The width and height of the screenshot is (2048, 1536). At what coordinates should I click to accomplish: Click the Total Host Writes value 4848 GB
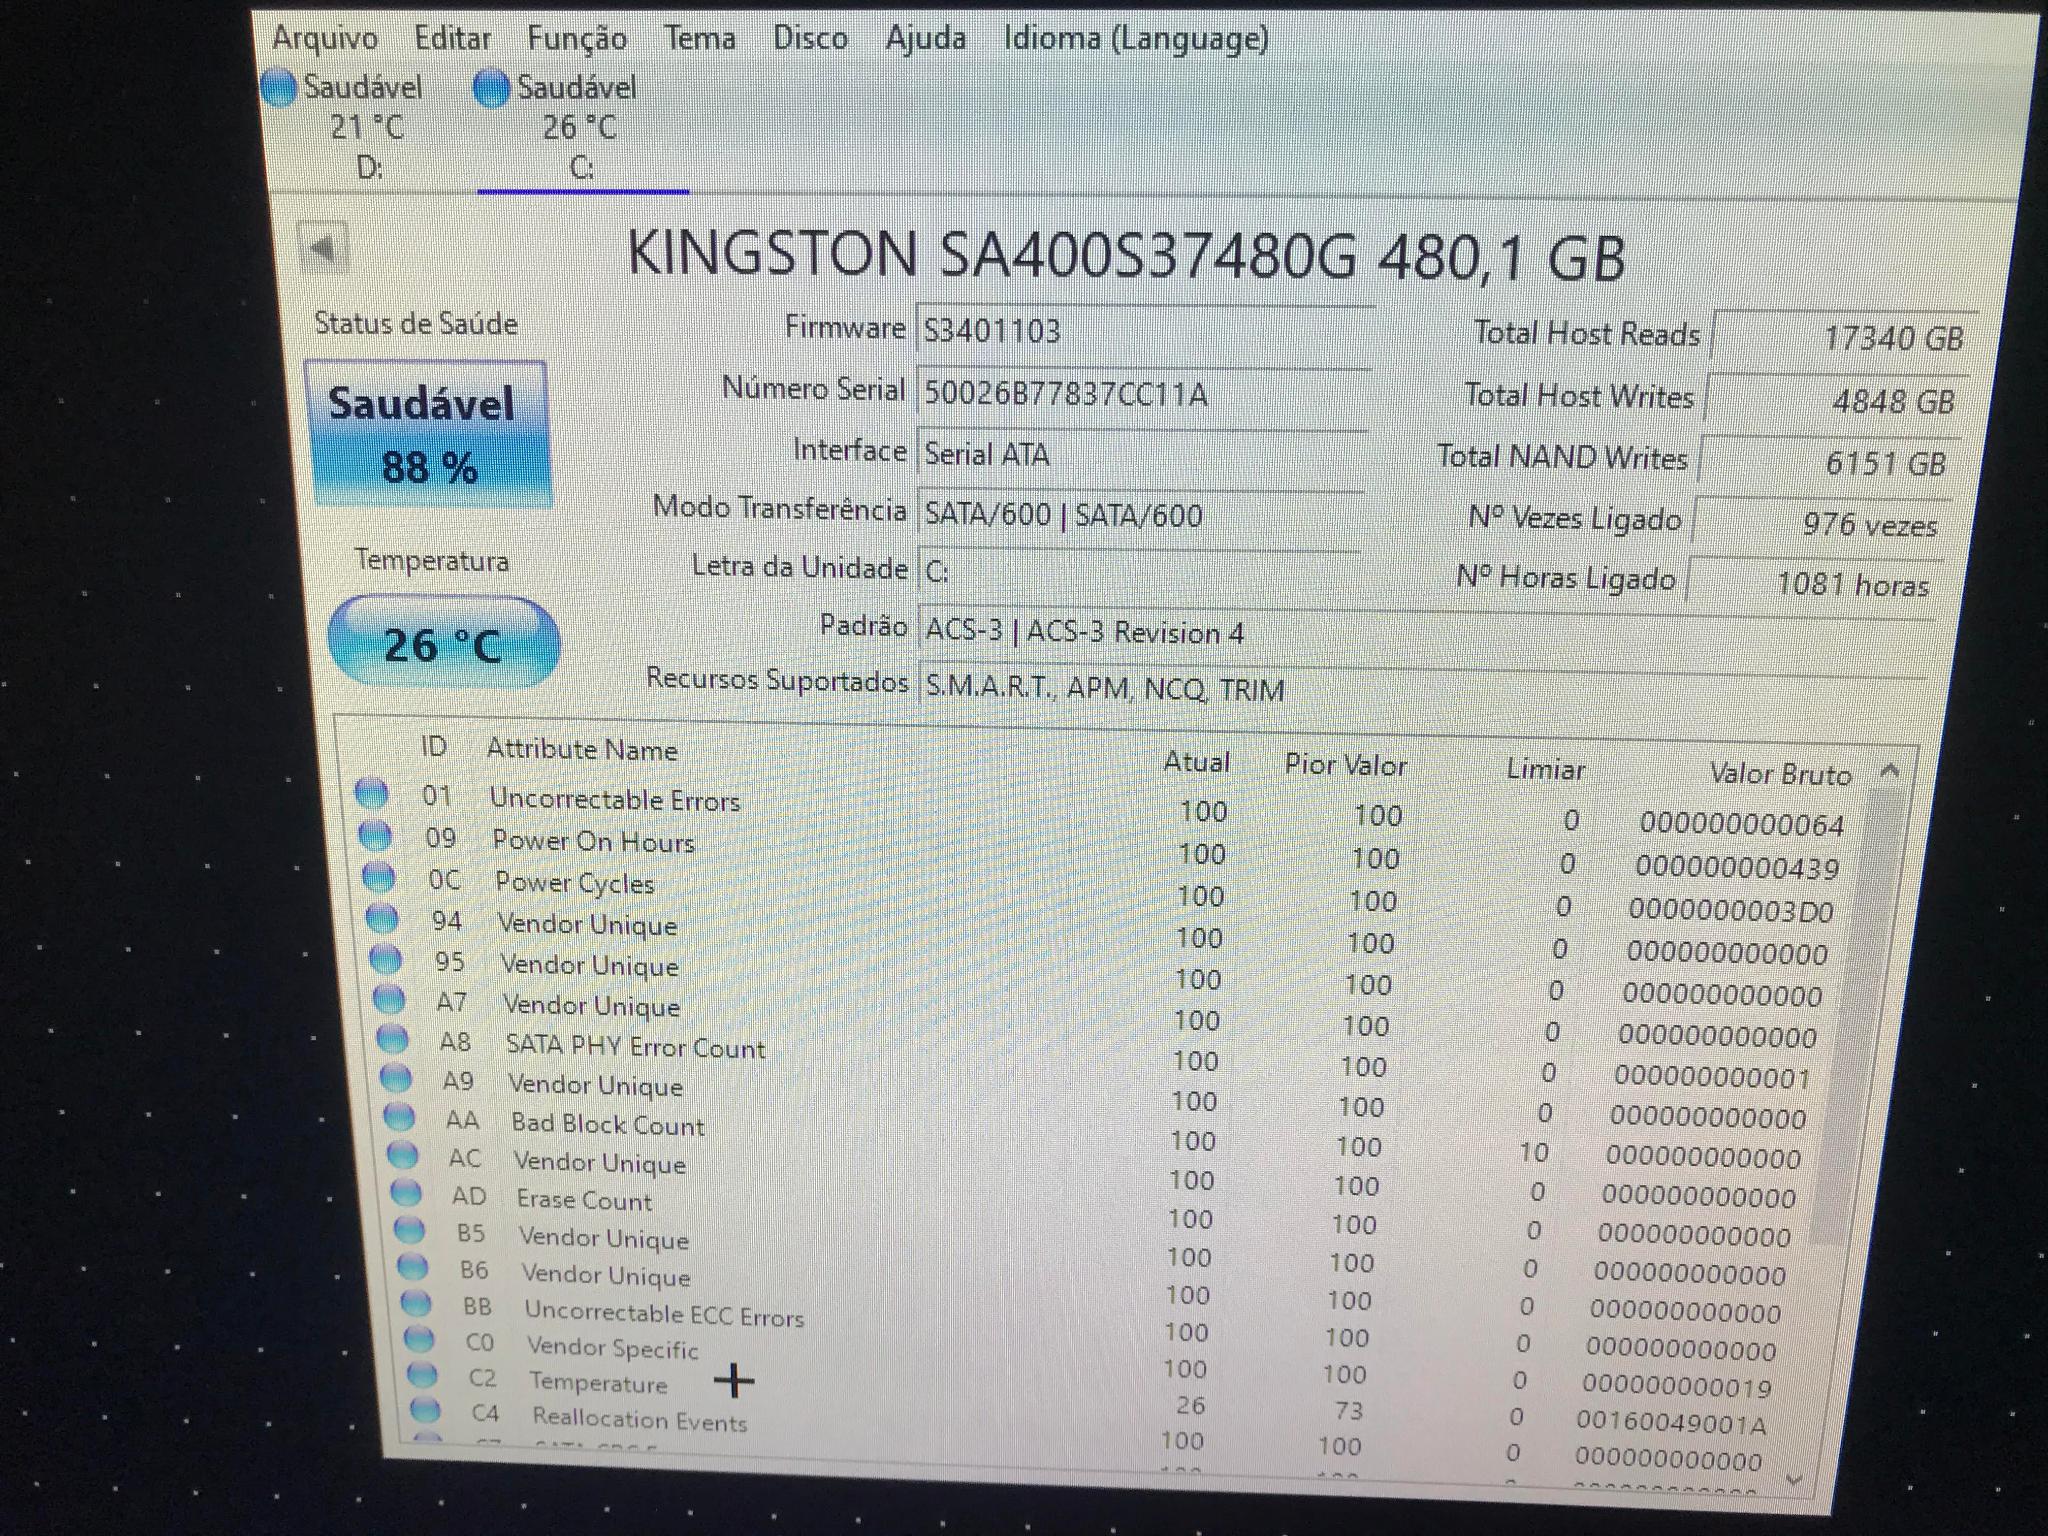[1837, 400]
